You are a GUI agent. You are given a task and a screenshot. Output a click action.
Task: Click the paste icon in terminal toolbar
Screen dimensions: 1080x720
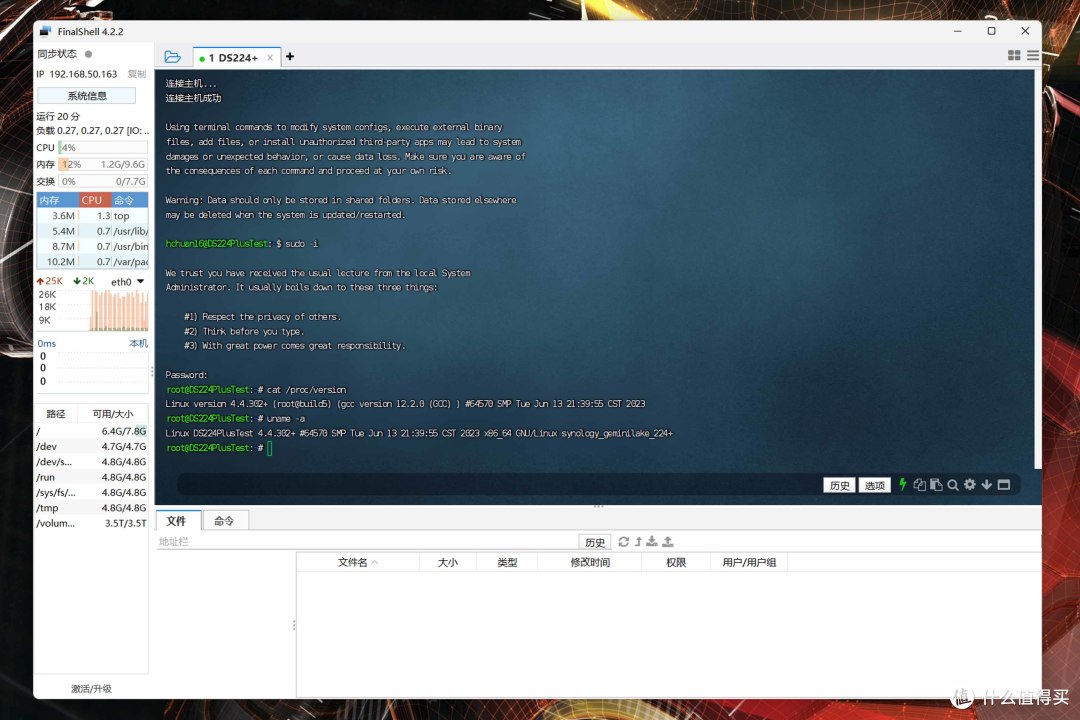[935, 485]
